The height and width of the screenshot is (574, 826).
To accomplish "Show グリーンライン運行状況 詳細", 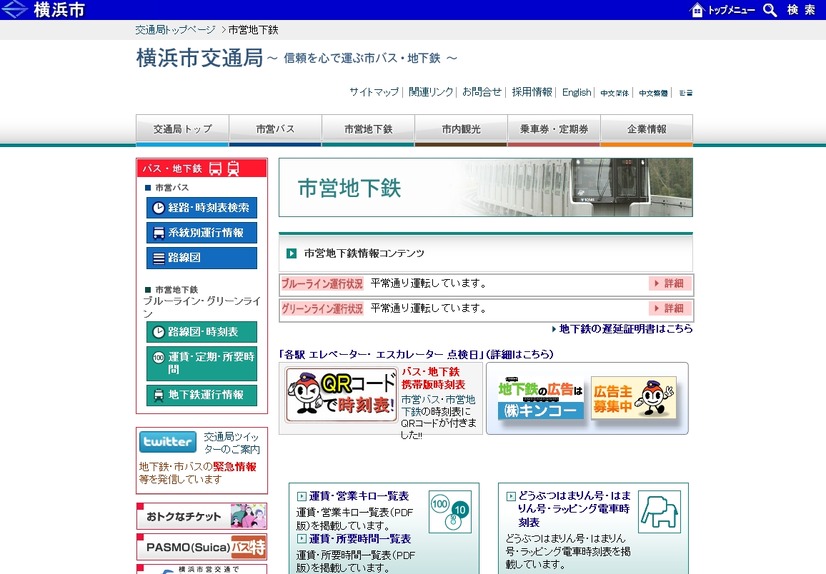I will point(670,308).
